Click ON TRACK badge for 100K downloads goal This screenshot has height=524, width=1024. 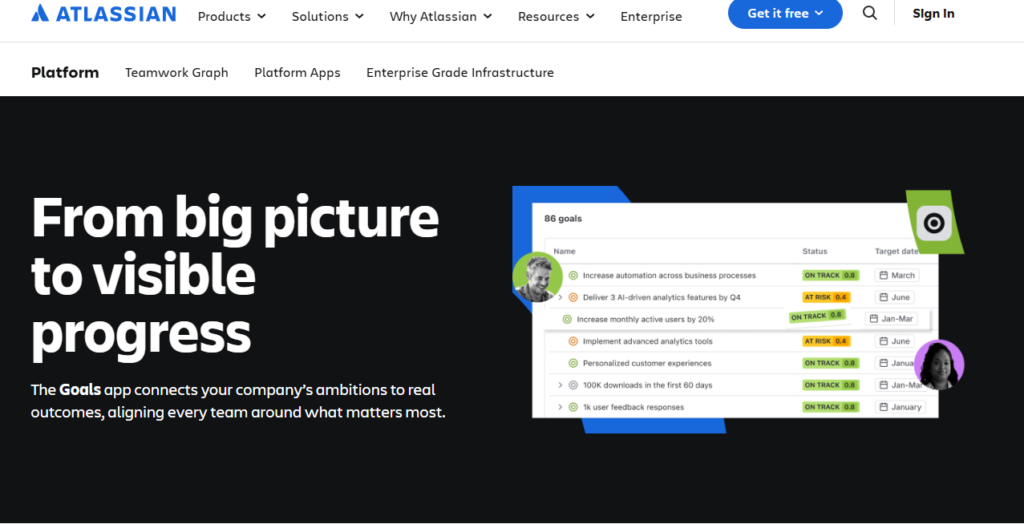(830, 385)
